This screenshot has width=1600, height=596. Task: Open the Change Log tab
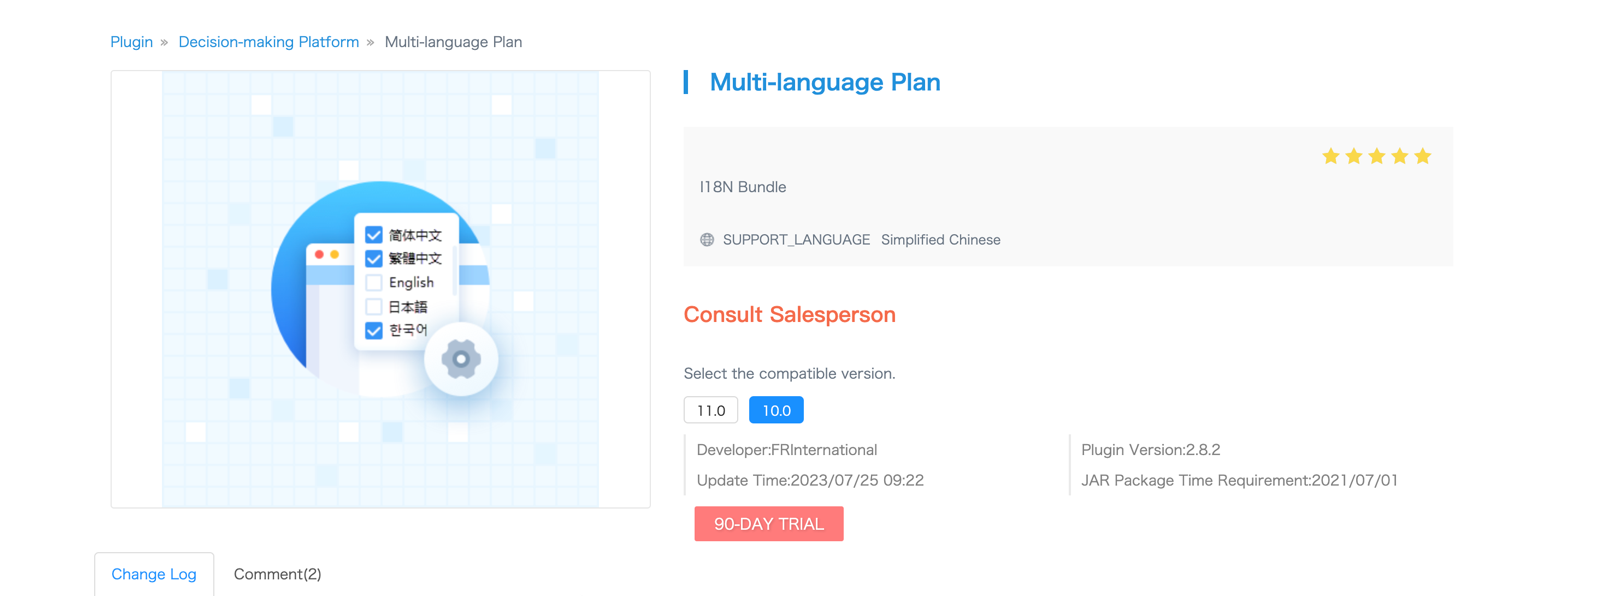click(154, 574)
